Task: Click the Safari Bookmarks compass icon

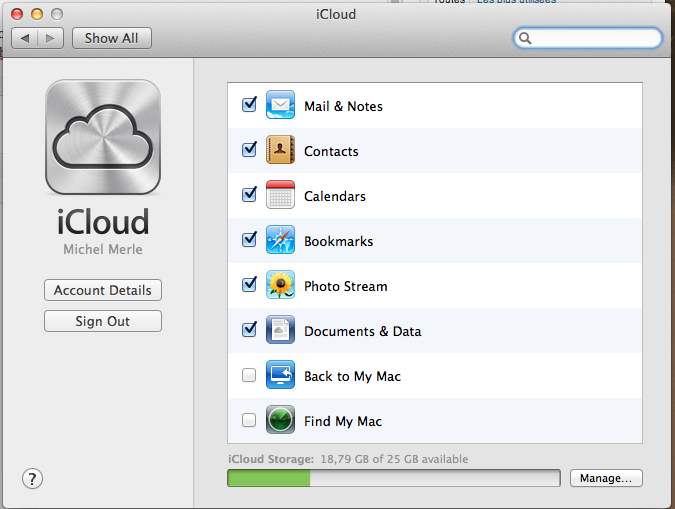Action: click(280, 240)
